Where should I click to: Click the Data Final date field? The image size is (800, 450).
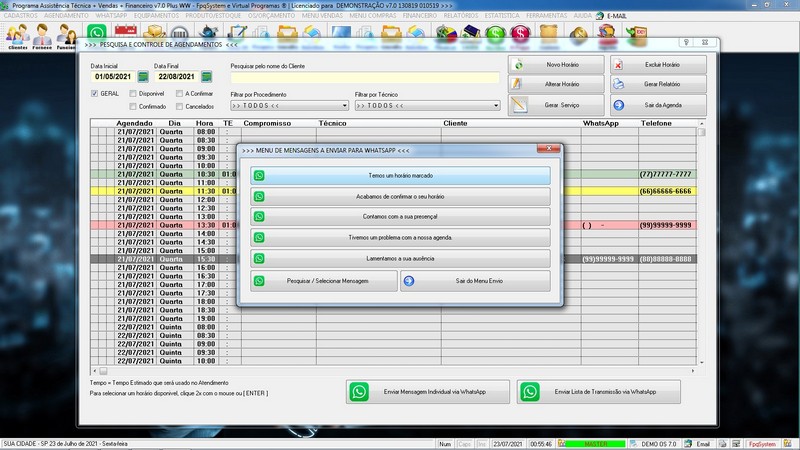click(176, 77)
